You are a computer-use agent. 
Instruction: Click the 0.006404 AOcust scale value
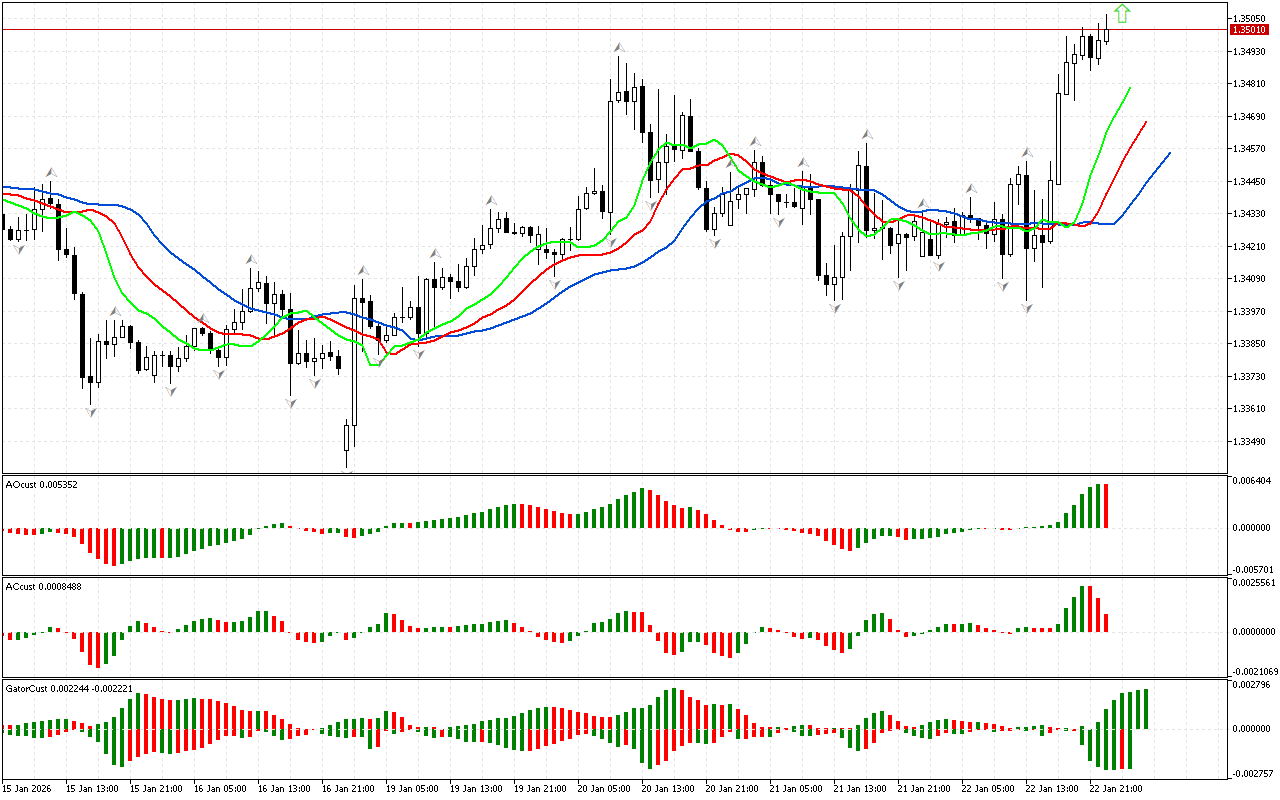(1251, 481)
